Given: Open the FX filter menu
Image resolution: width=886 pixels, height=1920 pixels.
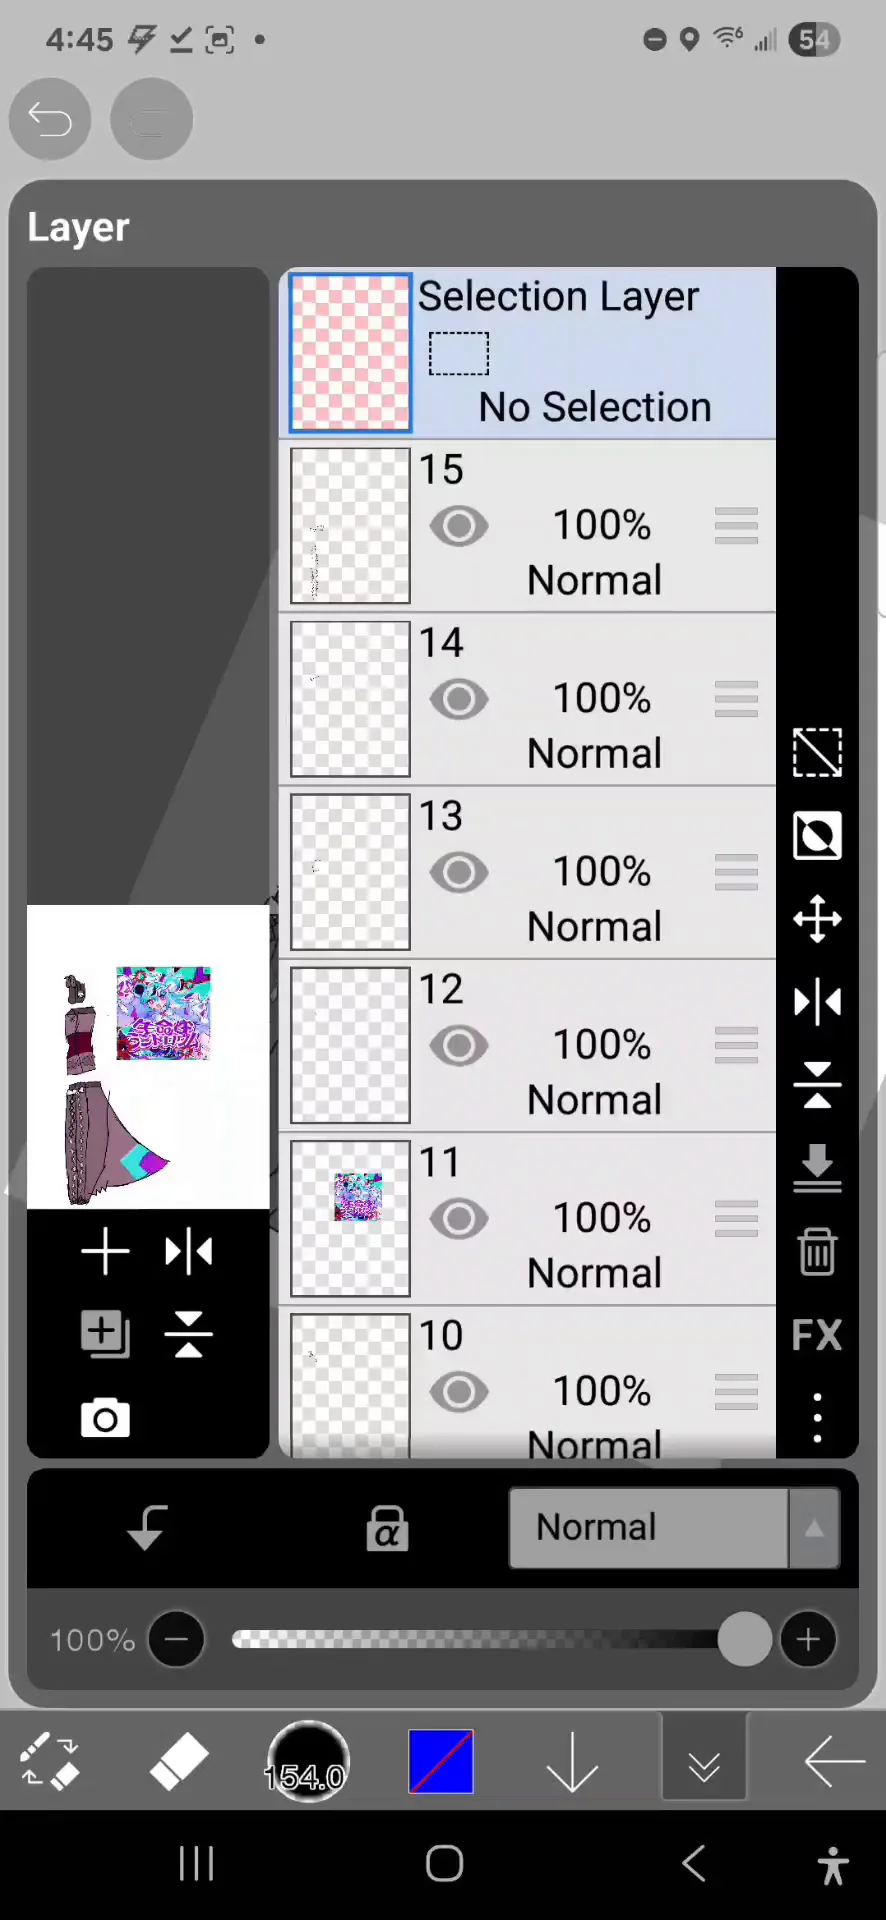Looking at the screenshot, I should [x=817, y=1335].
